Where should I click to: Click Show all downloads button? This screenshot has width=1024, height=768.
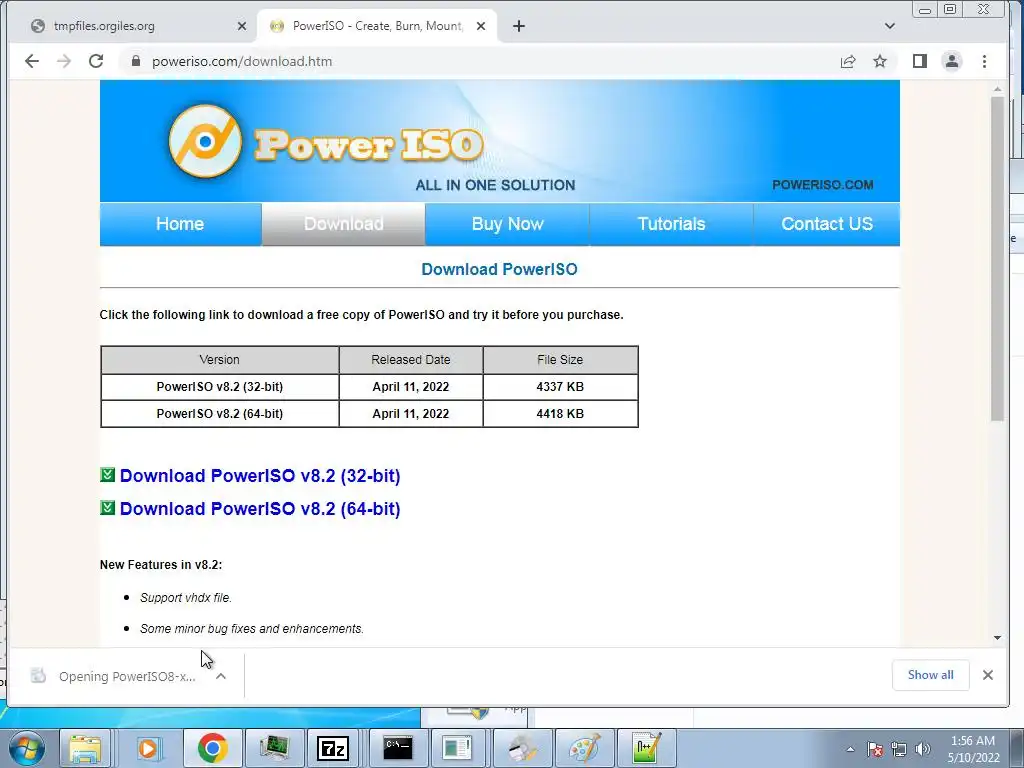coord(931,675)
